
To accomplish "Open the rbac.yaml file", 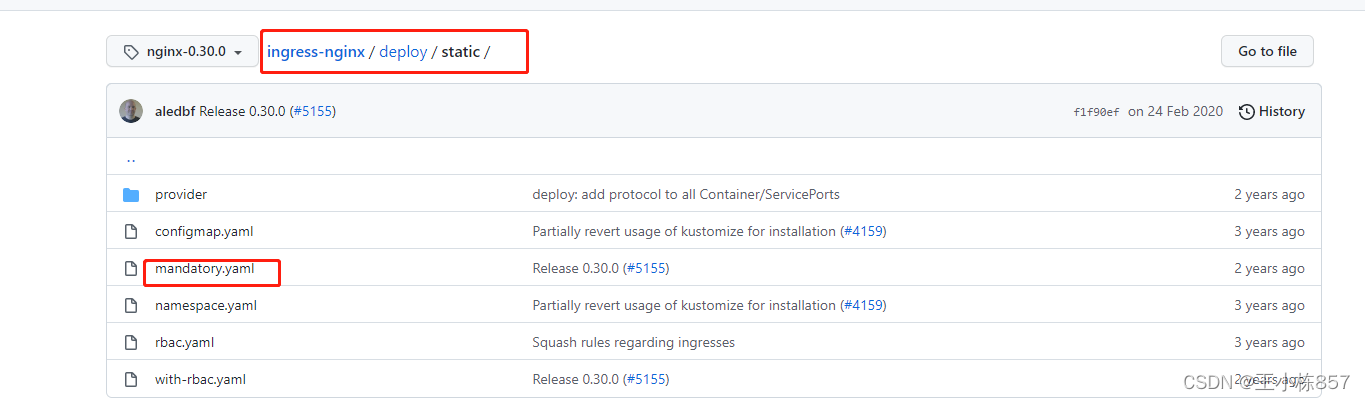I will [x=184, y=342].
